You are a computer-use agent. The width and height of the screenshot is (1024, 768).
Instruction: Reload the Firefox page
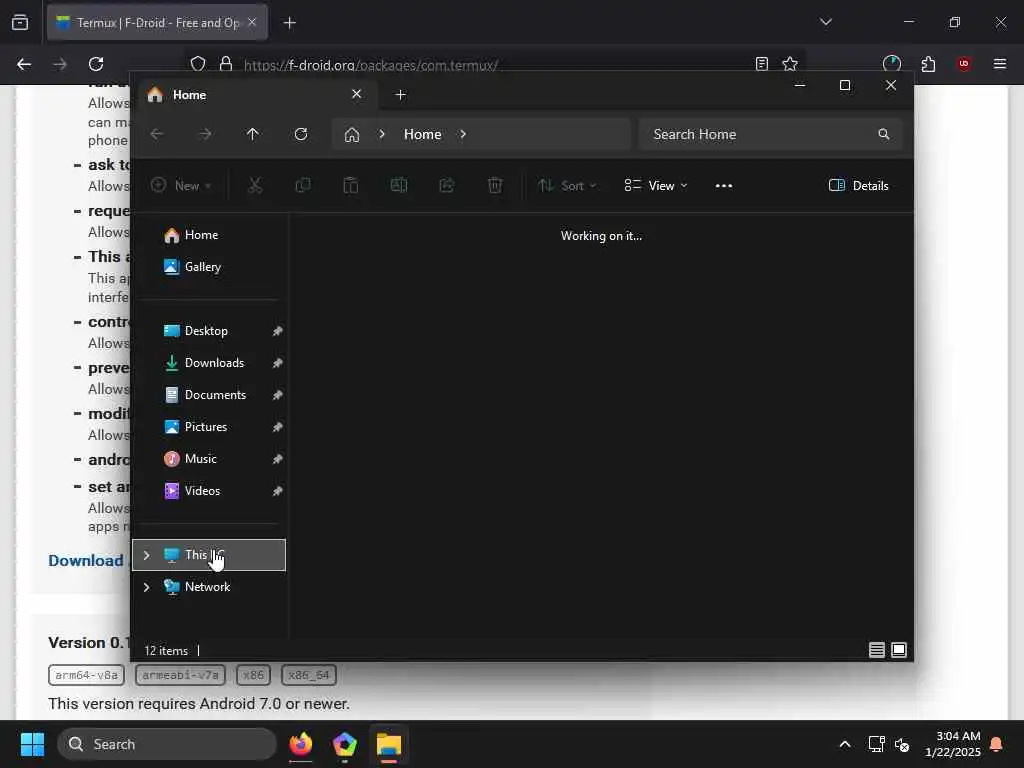coord(96,64)
